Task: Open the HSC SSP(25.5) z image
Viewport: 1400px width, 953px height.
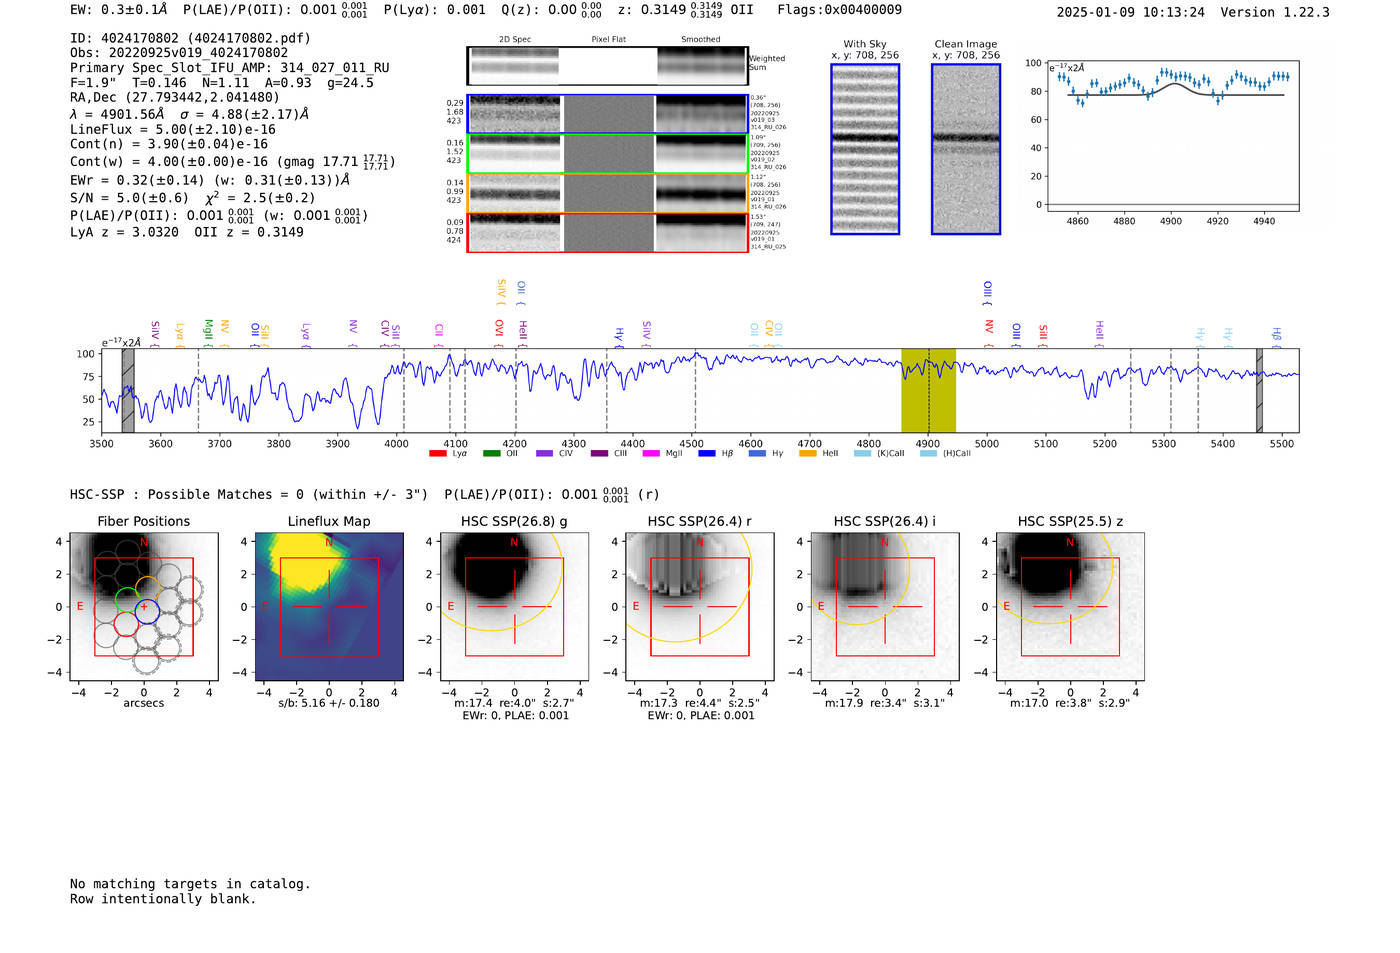Action: (x=1070, y=607)
